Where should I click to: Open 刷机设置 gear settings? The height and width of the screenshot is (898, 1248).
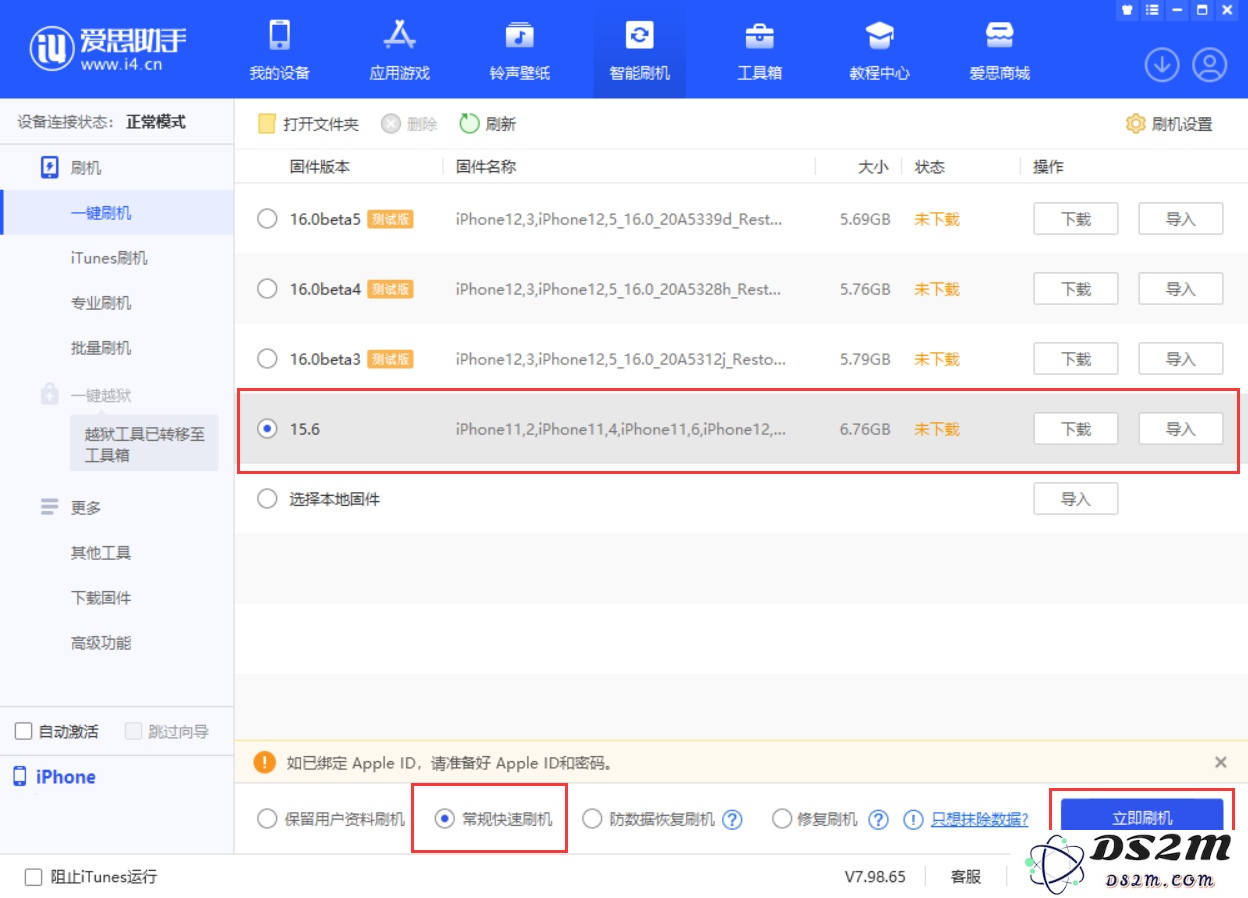[x=1169, y=124]
